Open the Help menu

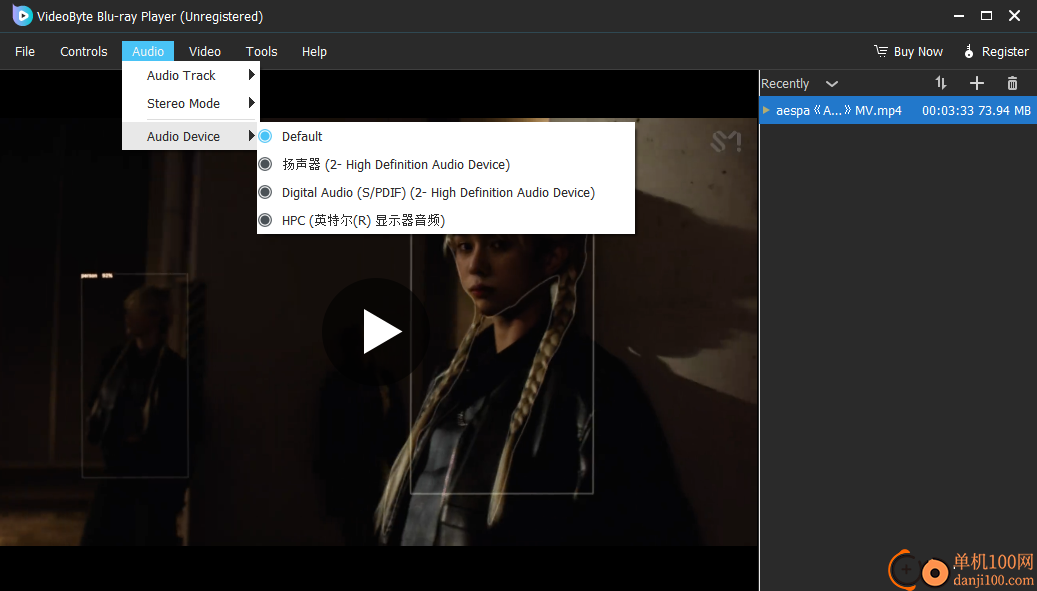pyautogui.click(x=314, y=52)
